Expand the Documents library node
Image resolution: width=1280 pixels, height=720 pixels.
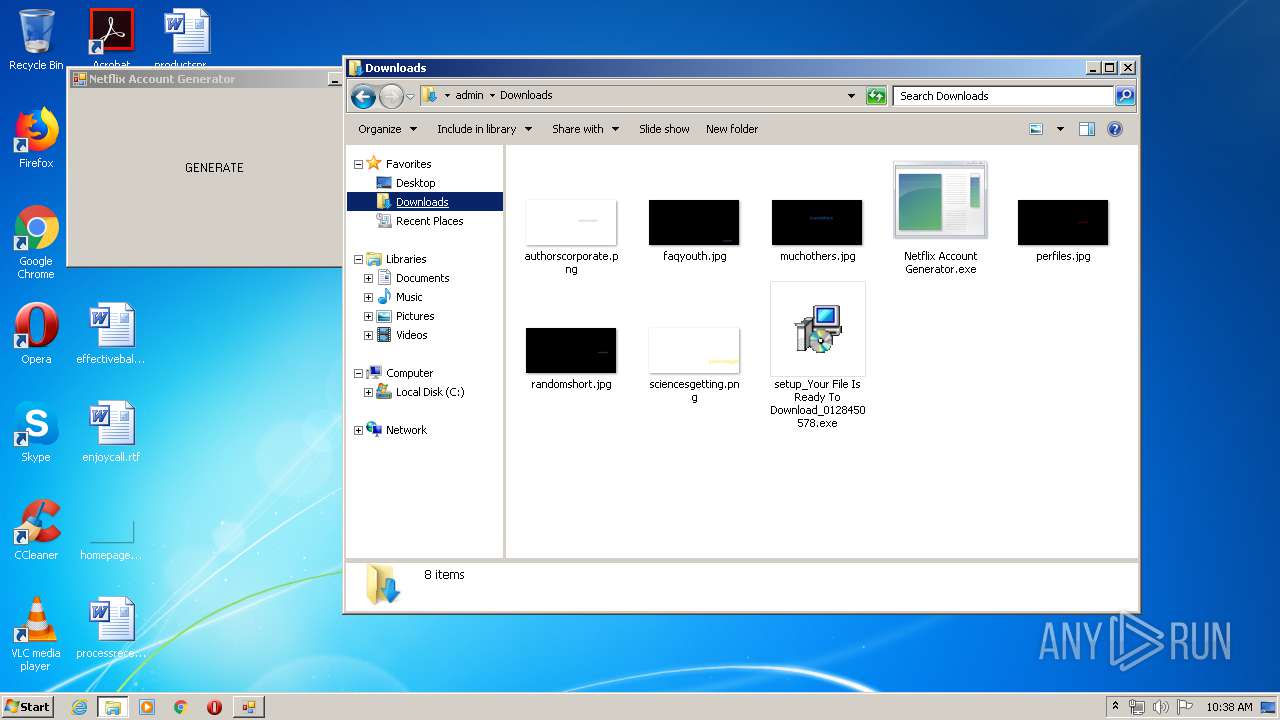point(368,278)
